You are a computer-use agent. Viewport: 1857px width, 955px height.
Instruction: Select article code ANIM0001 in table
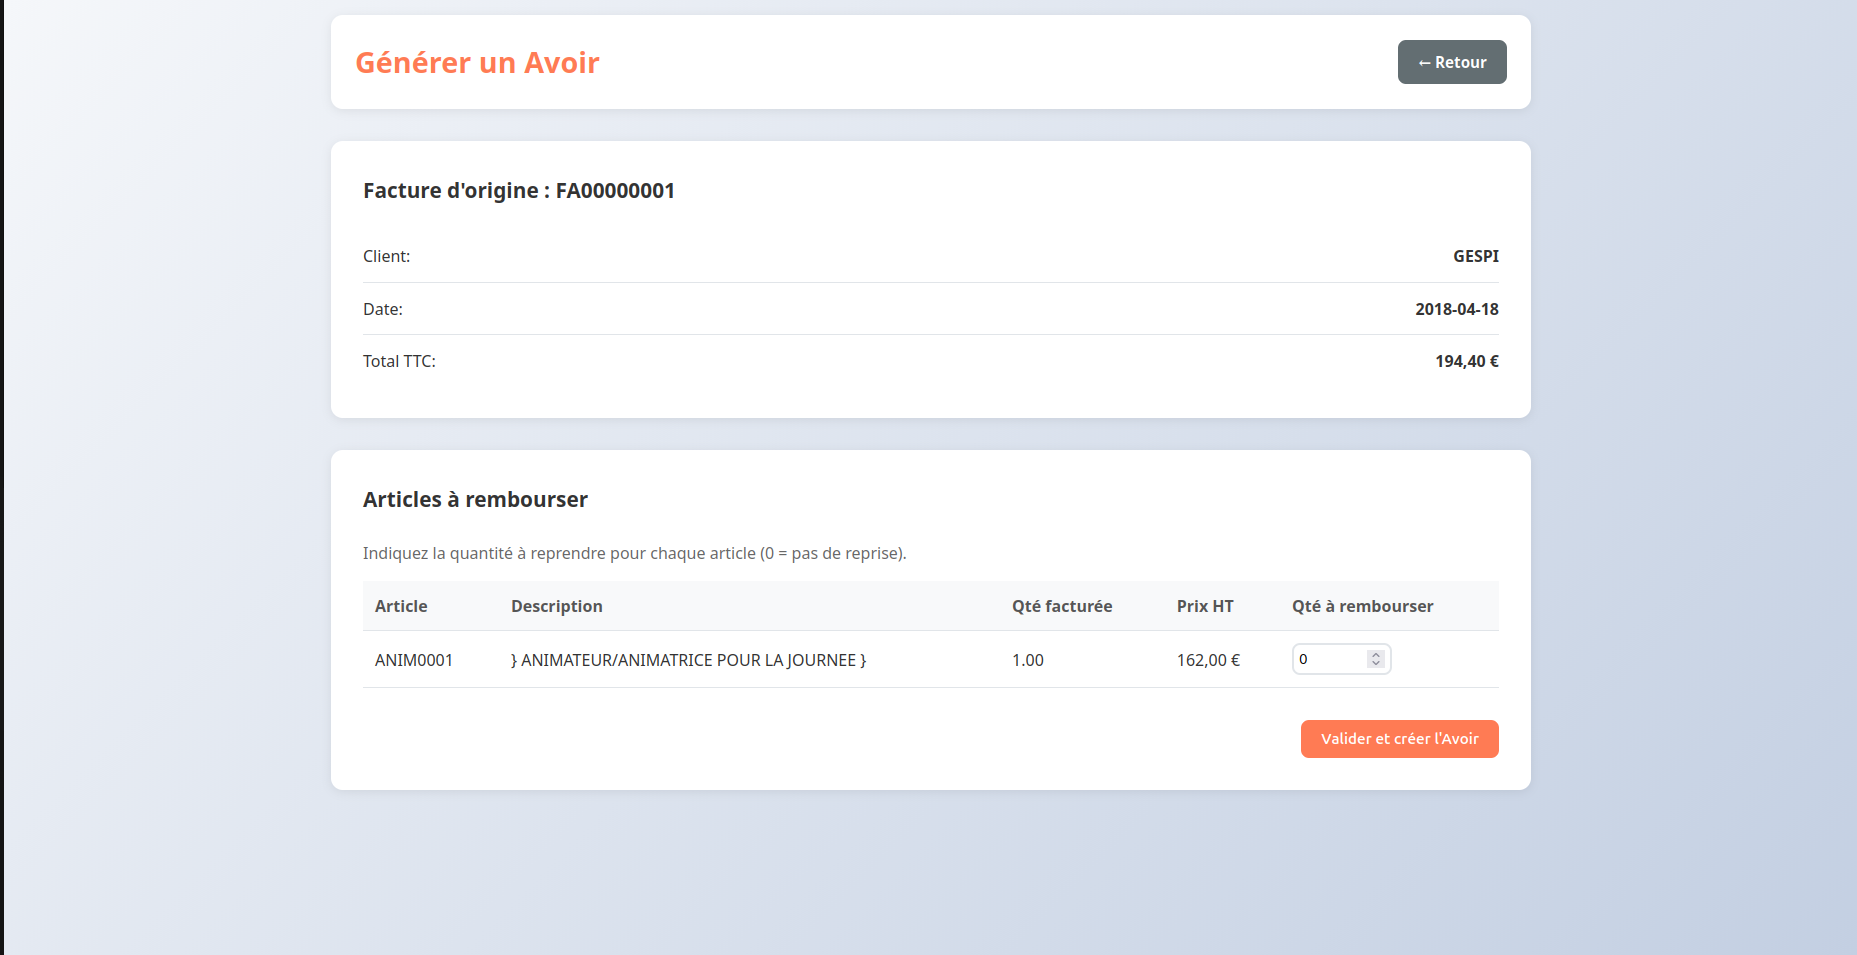tap(414, 660)
